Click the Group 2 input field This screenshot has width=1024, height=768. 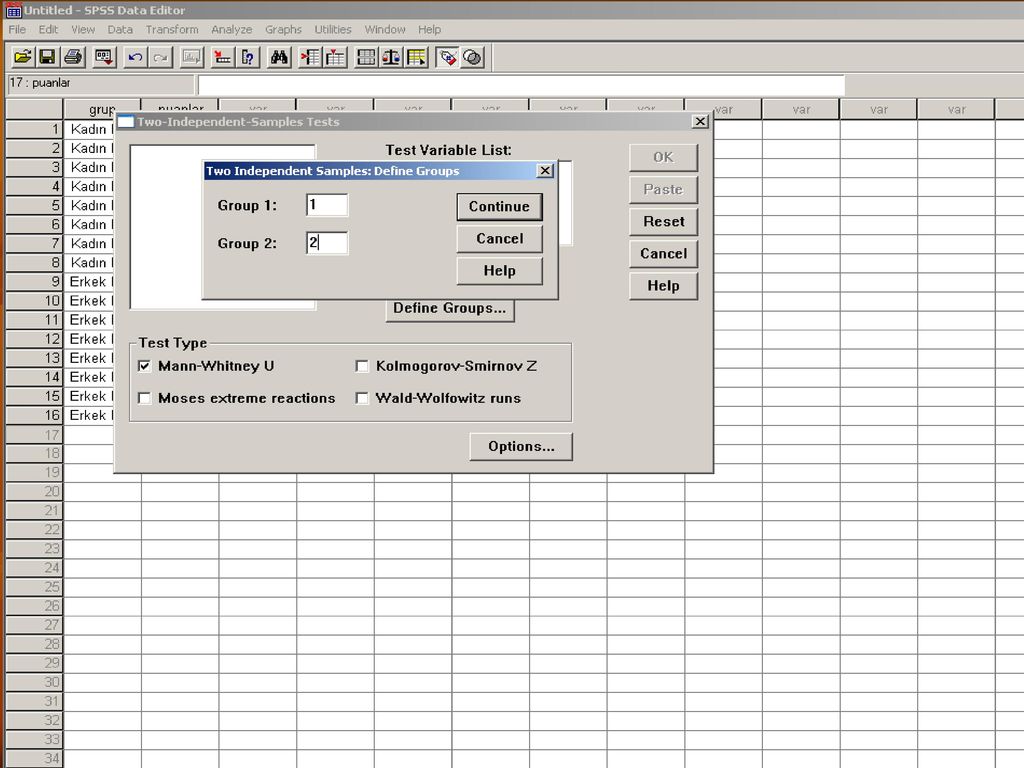[327, 243]
